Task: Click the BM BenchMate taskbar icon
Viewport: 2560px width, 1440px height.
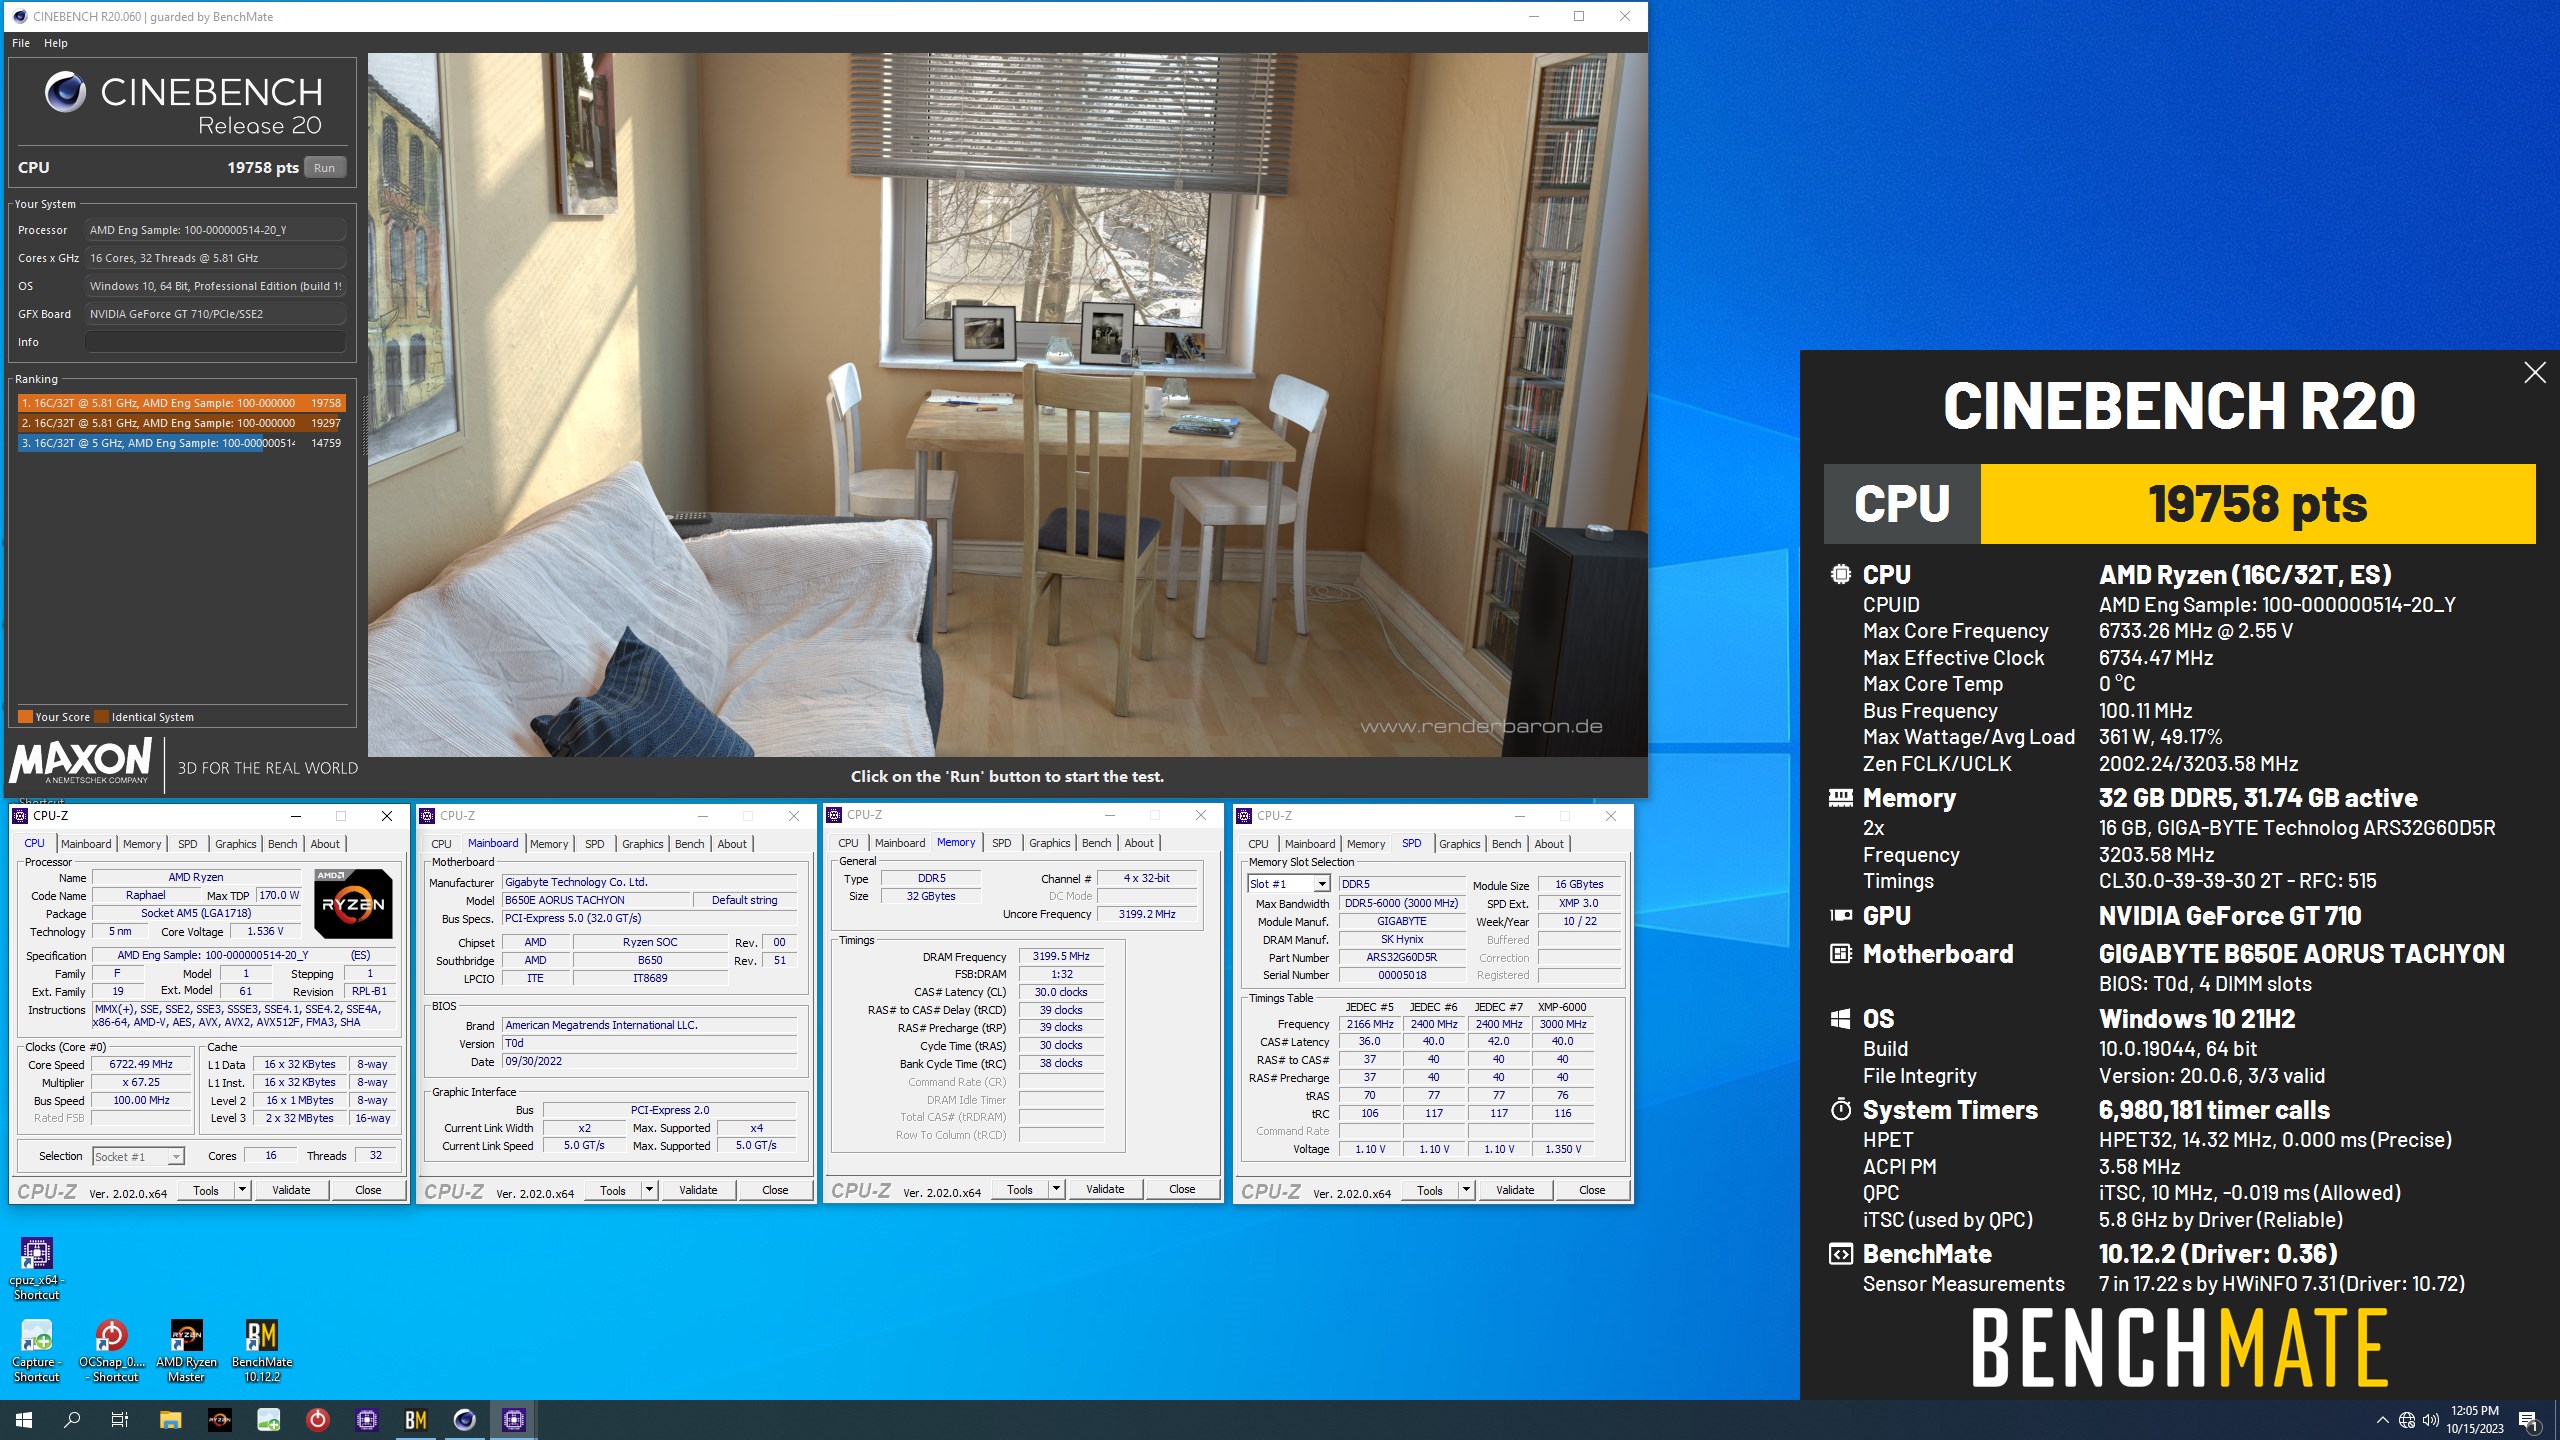Action: click(x=416, y=1420)
